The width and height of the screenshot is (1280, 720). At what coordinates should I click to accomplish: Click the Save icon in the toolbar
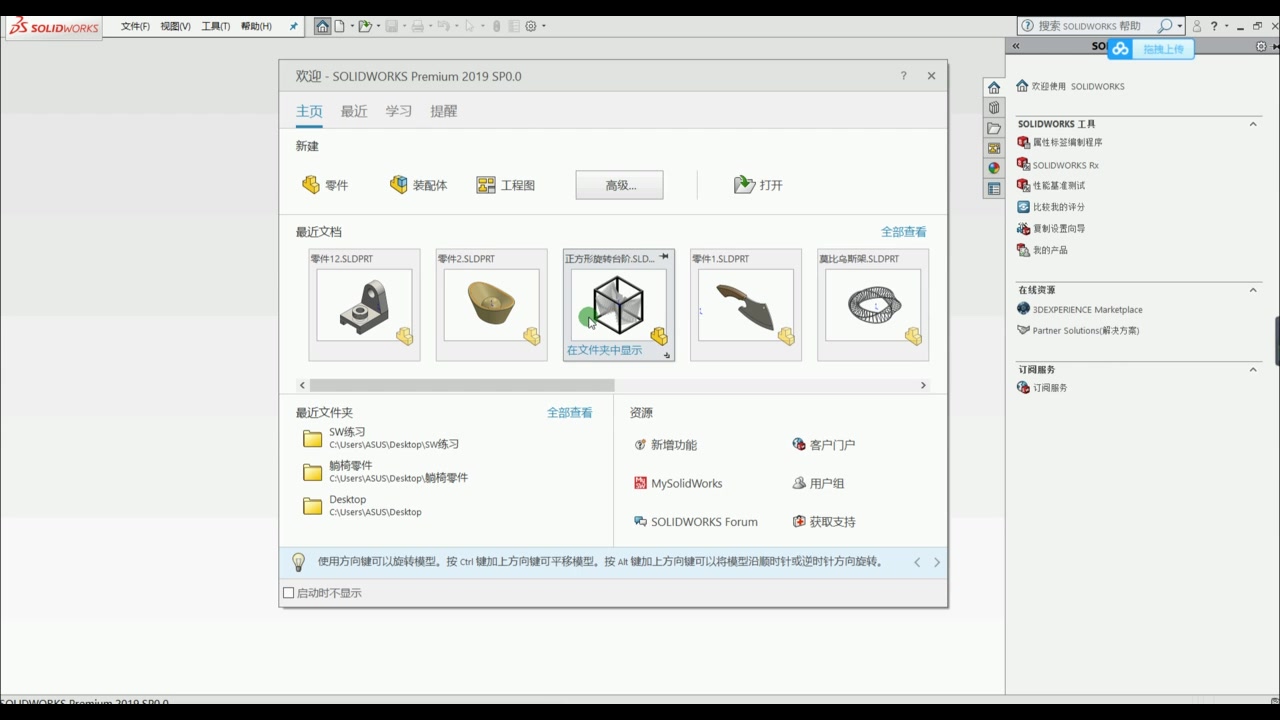click(392, 26)
